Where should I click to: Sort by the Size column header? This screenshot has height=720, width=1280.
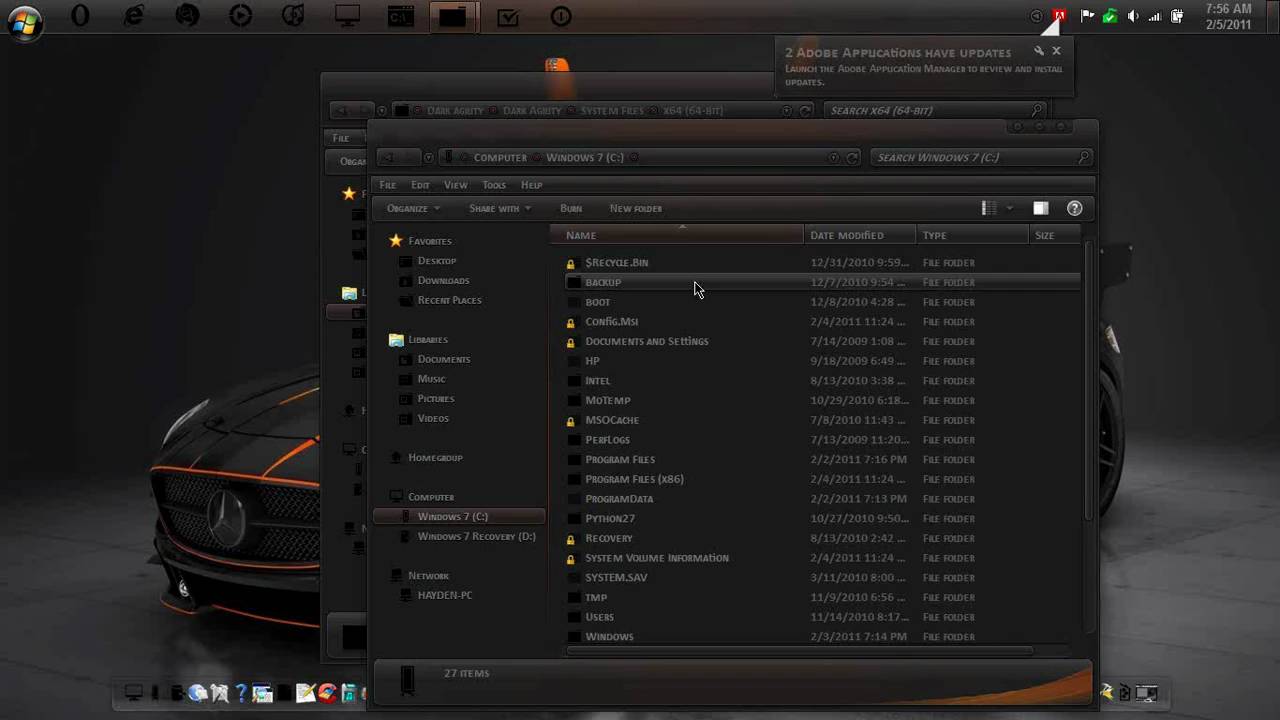1054,235
